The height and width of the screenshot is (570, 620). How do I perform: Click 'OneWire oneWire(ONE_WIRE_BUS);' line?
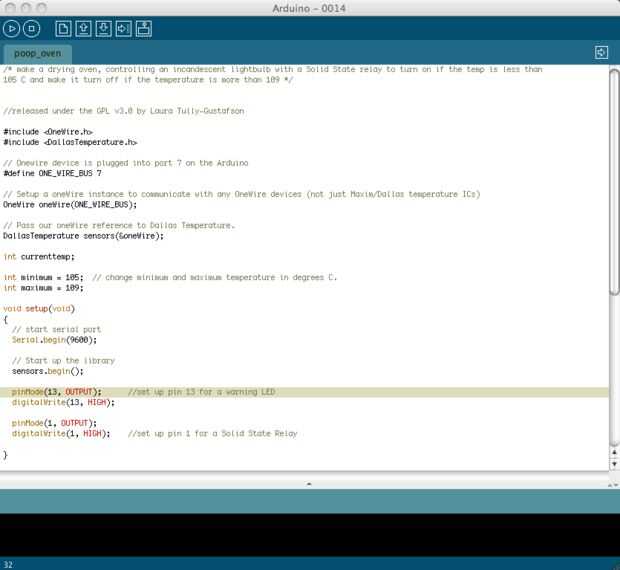(70, 204)
